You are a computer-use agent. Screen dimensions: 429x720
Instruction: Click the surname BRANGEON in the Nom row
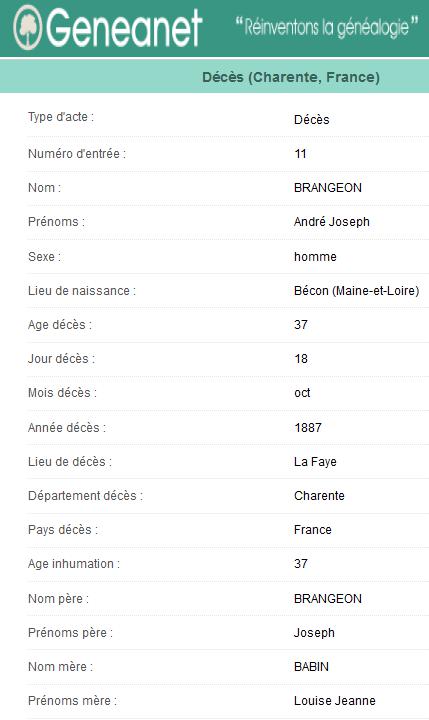point(328,188)
